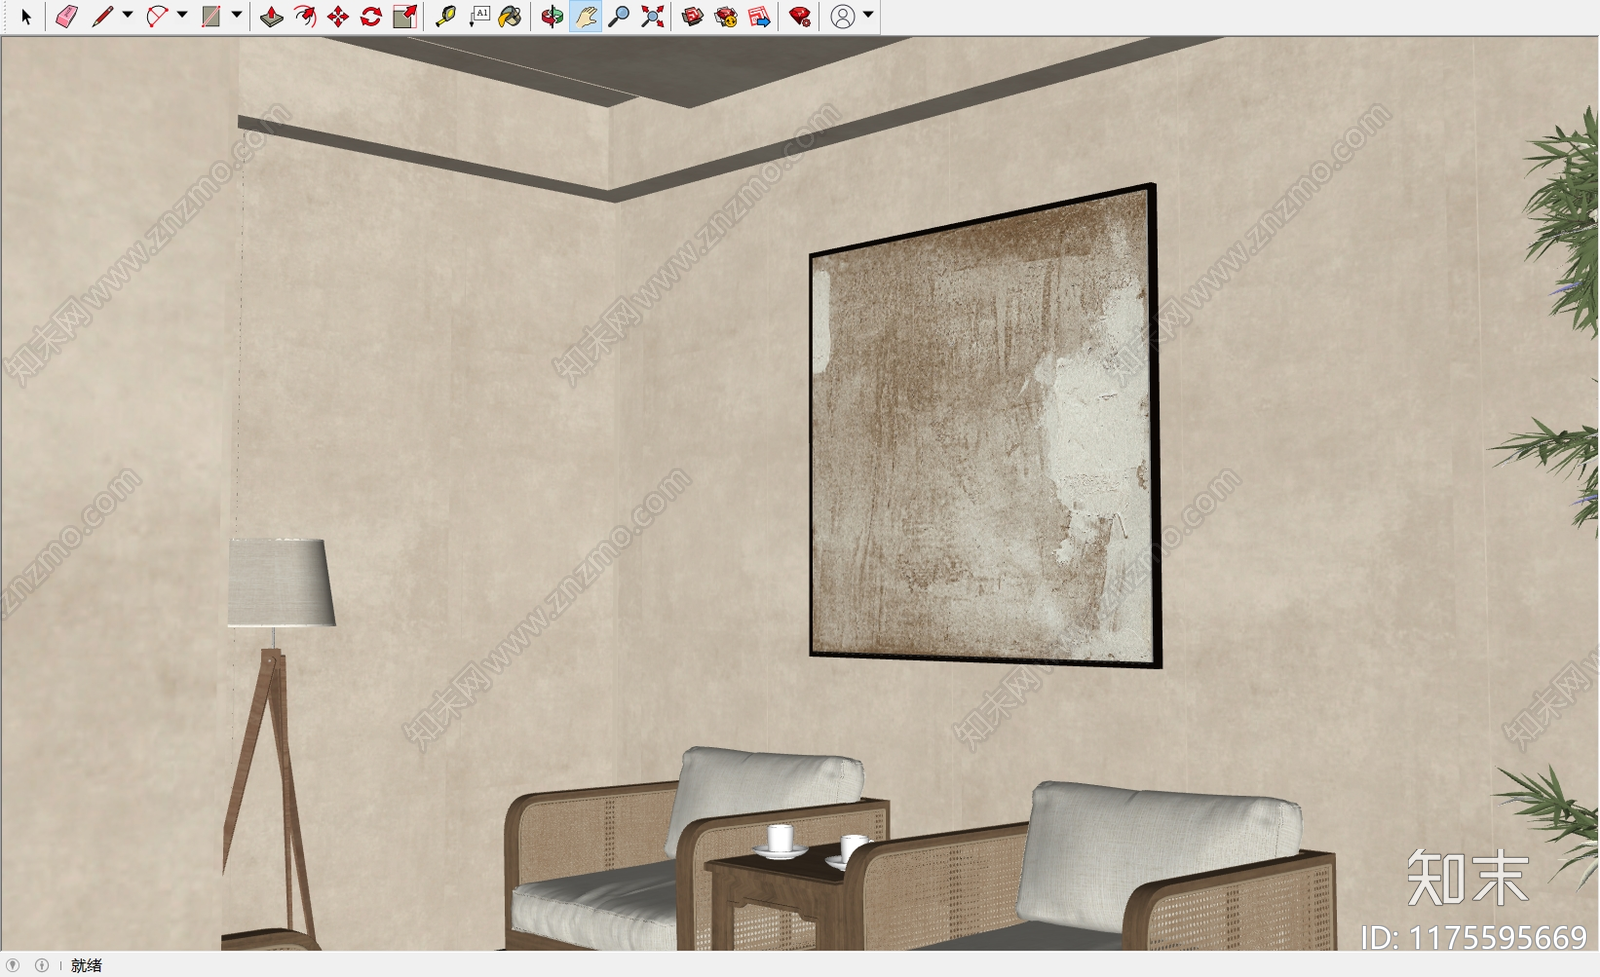Select the Arc tool
1600x977 pixels.
[157, 16]
